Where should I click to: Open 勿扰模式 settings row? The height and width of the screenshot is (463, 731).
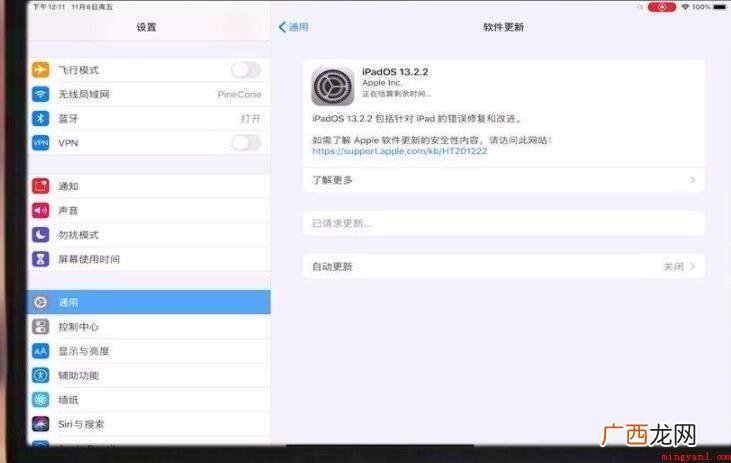[x=149, y=235]
